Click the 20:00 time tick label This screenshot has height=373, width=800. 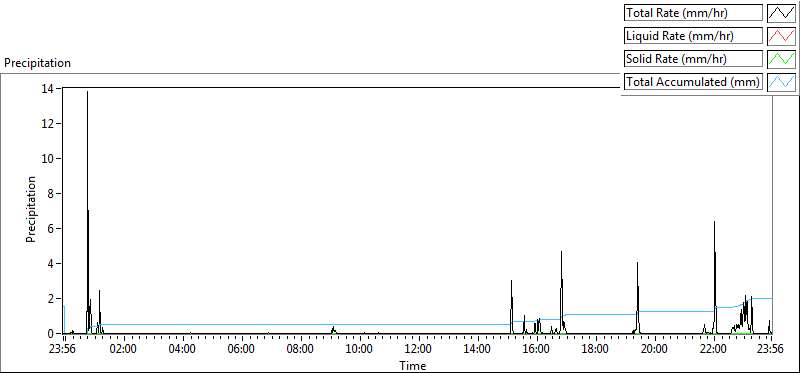coord(654,350)
